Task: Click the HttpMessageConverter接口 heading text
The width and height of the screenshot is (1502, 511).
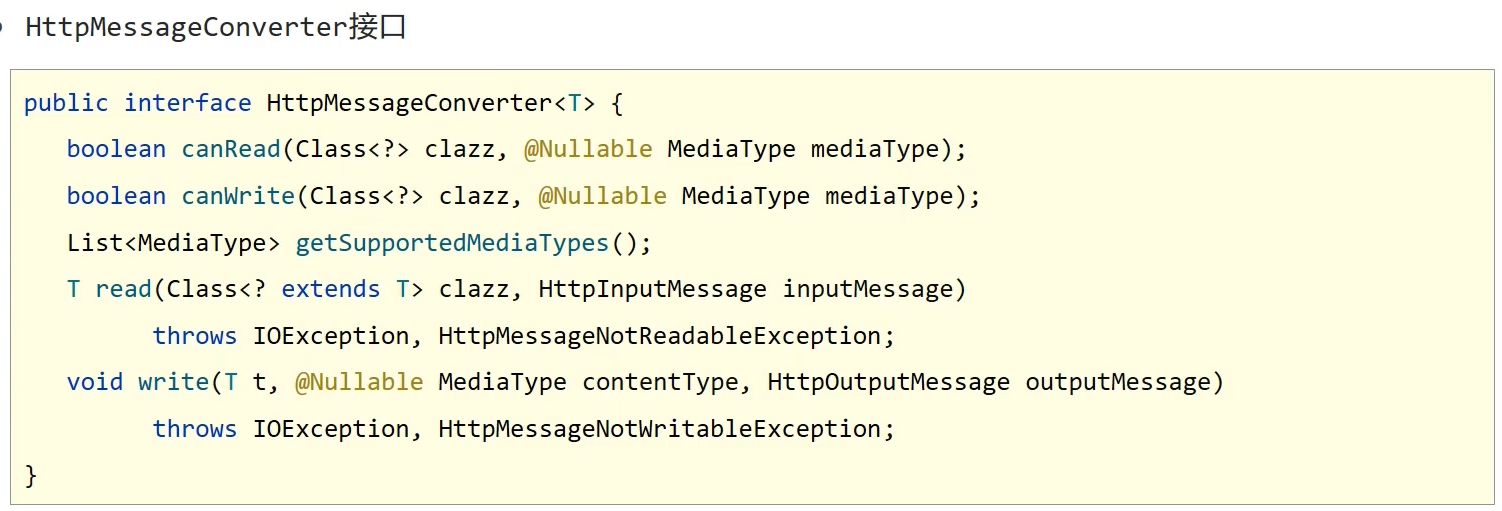Action: click(x=215, y=27)
